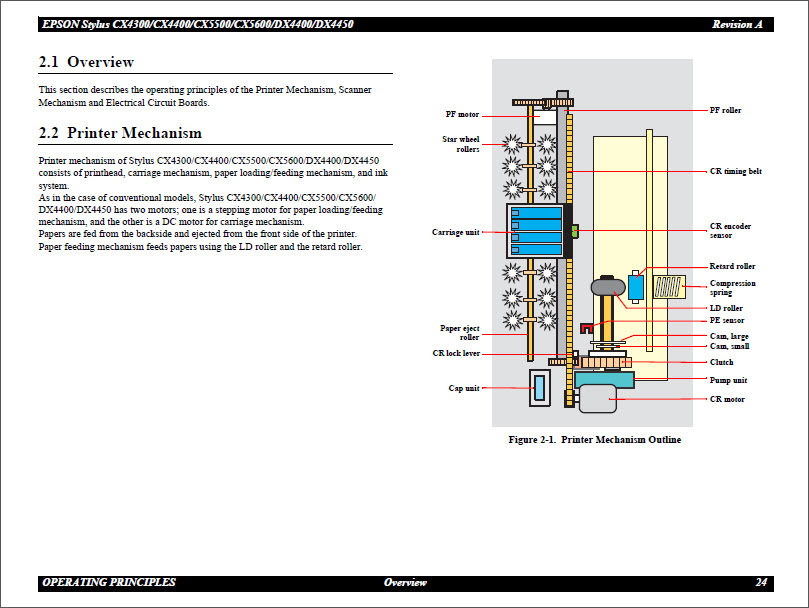809x608 pixels.
Task: Click the "CR timing belt" label
Action: (735, 171)
